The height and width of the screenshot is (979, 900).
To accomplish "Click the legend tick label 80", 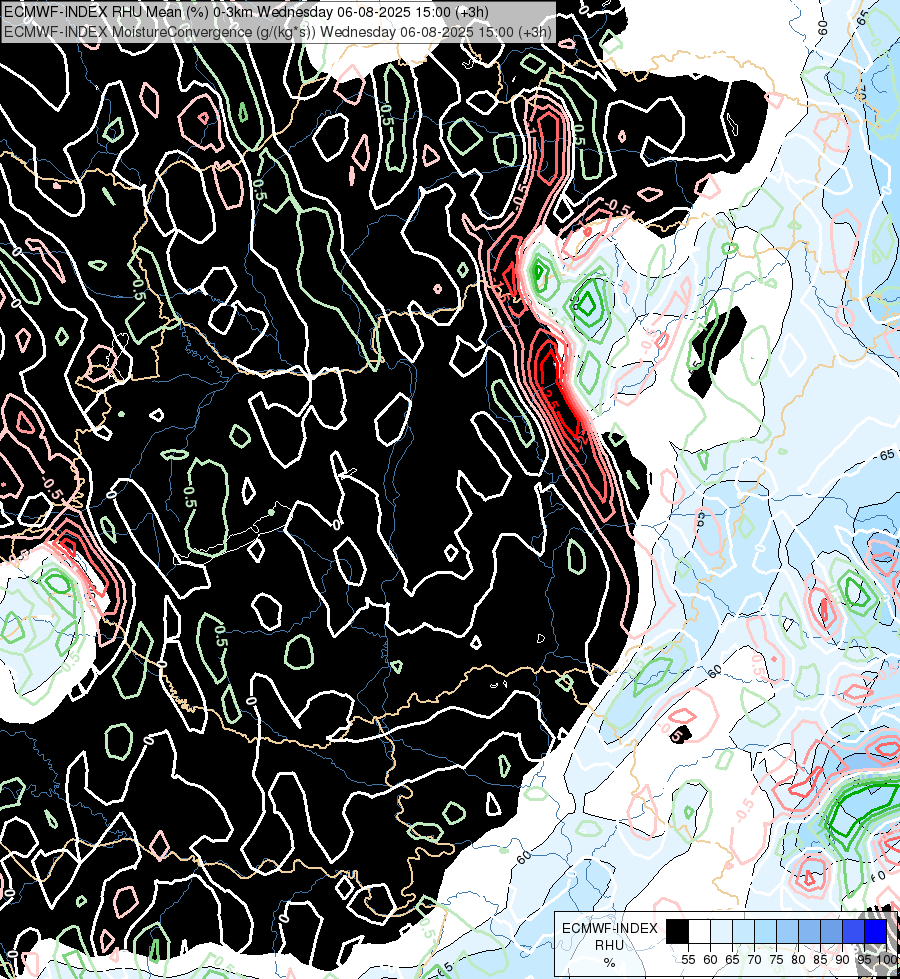I will pyautogui.click(x=798, y=960).
